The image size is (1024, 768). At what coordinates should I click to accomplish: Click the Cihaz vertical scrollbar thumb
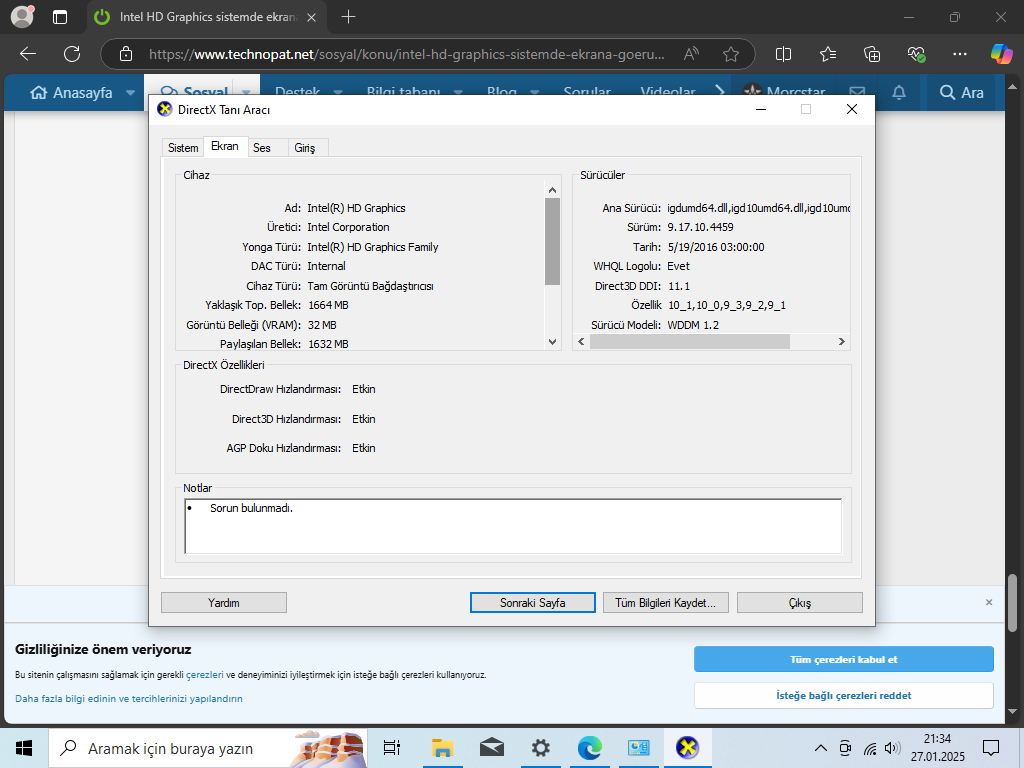click(x=552, y=241)
